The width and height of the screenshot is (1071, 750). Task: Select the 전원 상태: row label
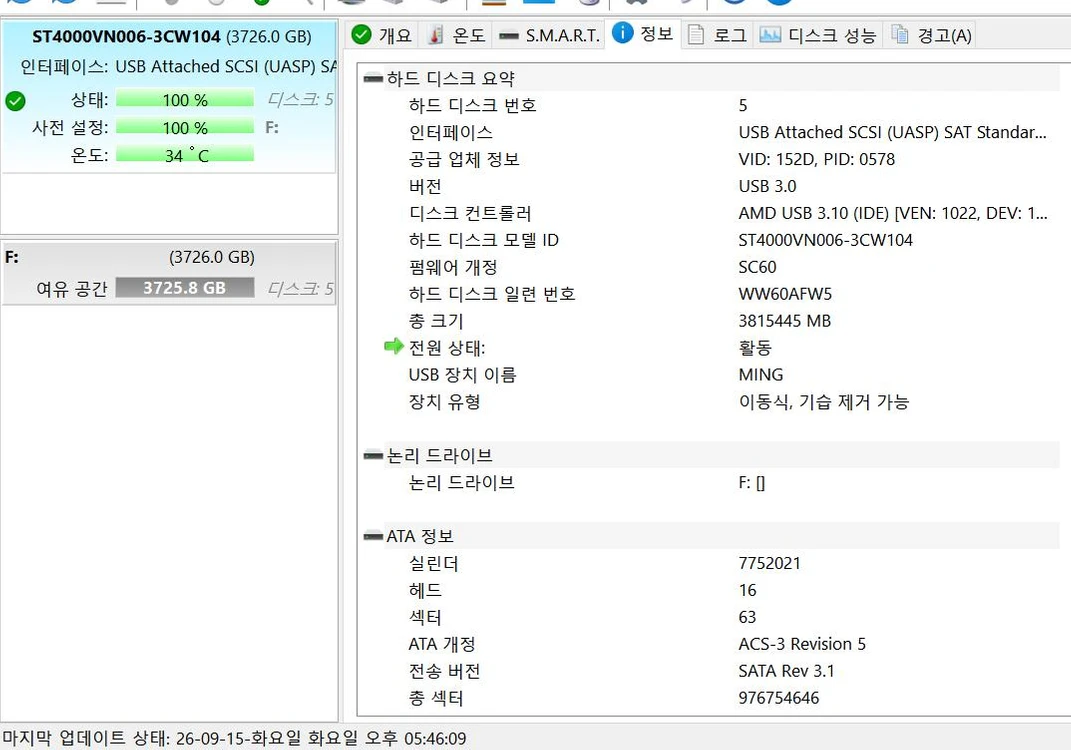tap(447, 348)
